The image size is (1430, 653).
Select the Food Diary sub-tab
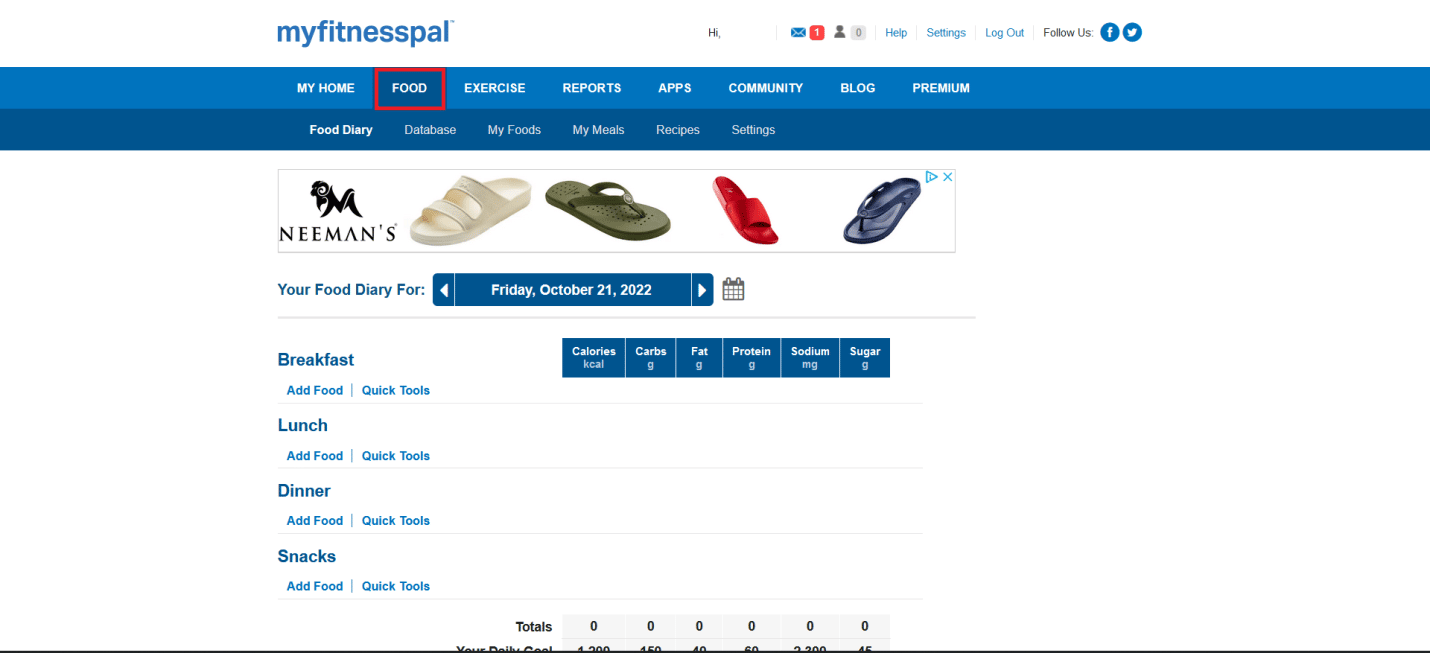341,130
